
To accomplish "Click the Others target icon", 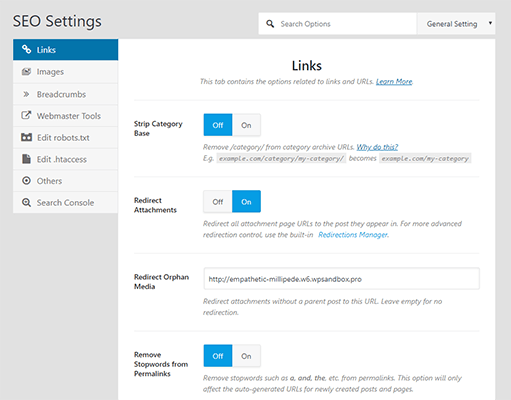I will click(x=26, y=181).
